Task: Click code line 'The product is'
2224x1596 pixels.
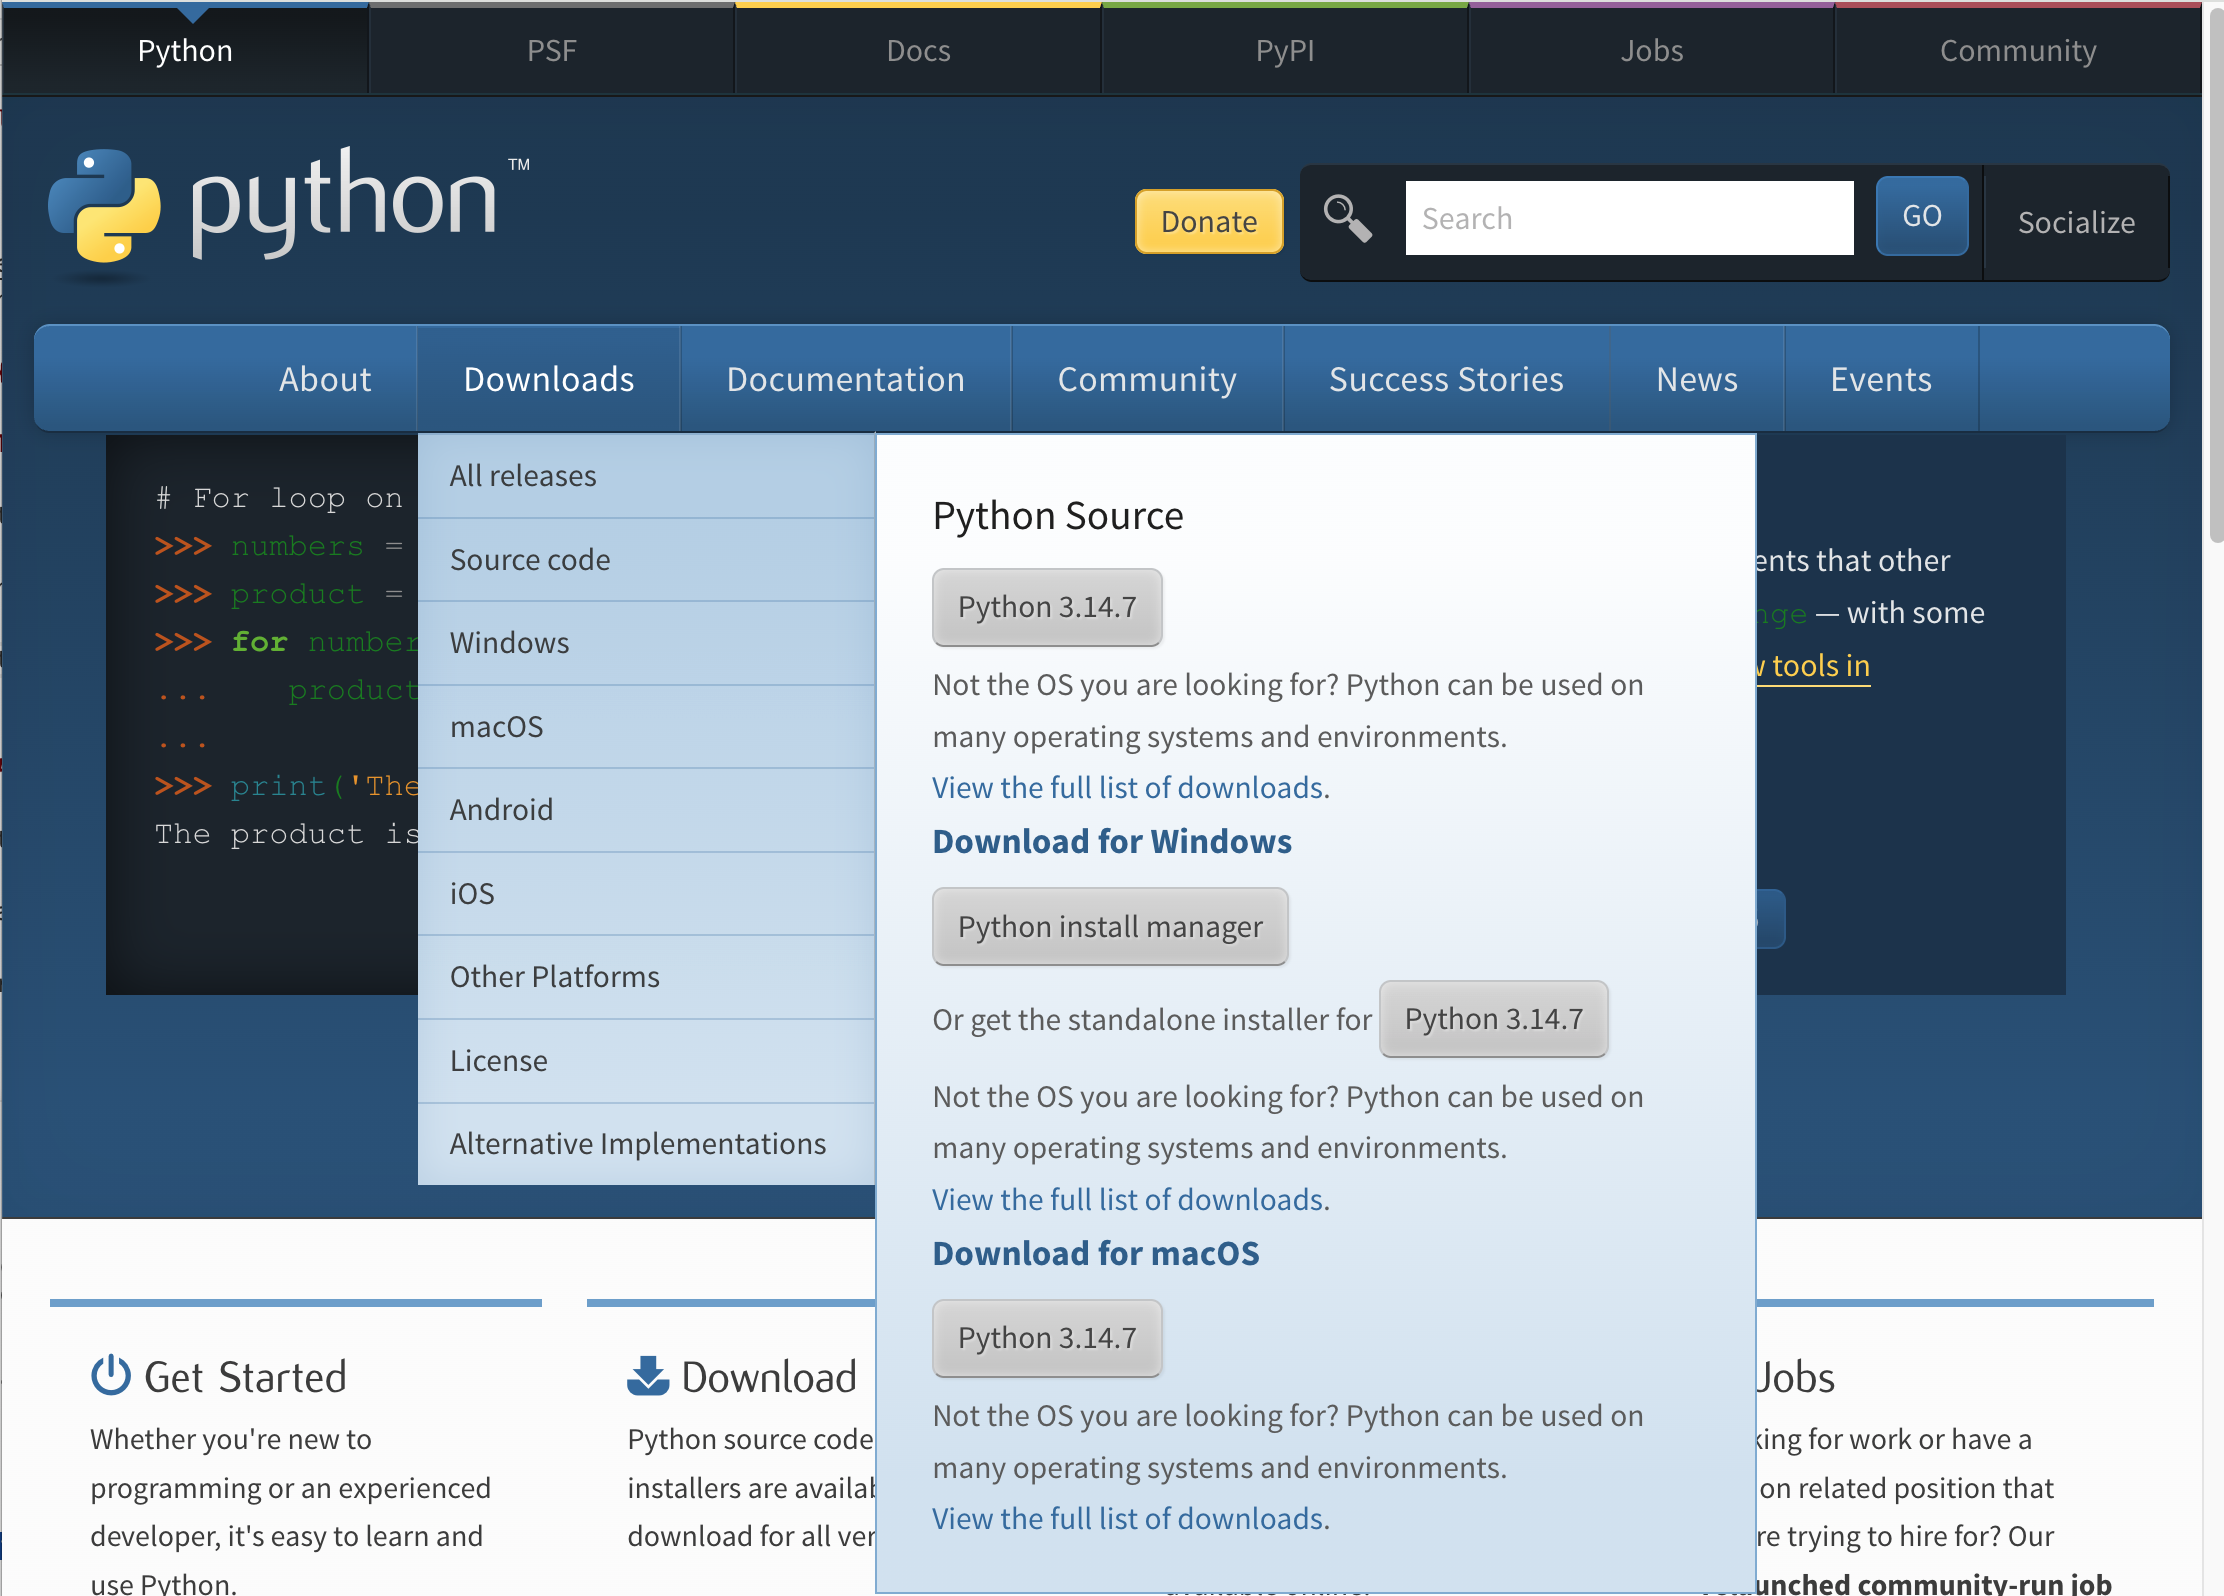Action: [x=287, y=834]
